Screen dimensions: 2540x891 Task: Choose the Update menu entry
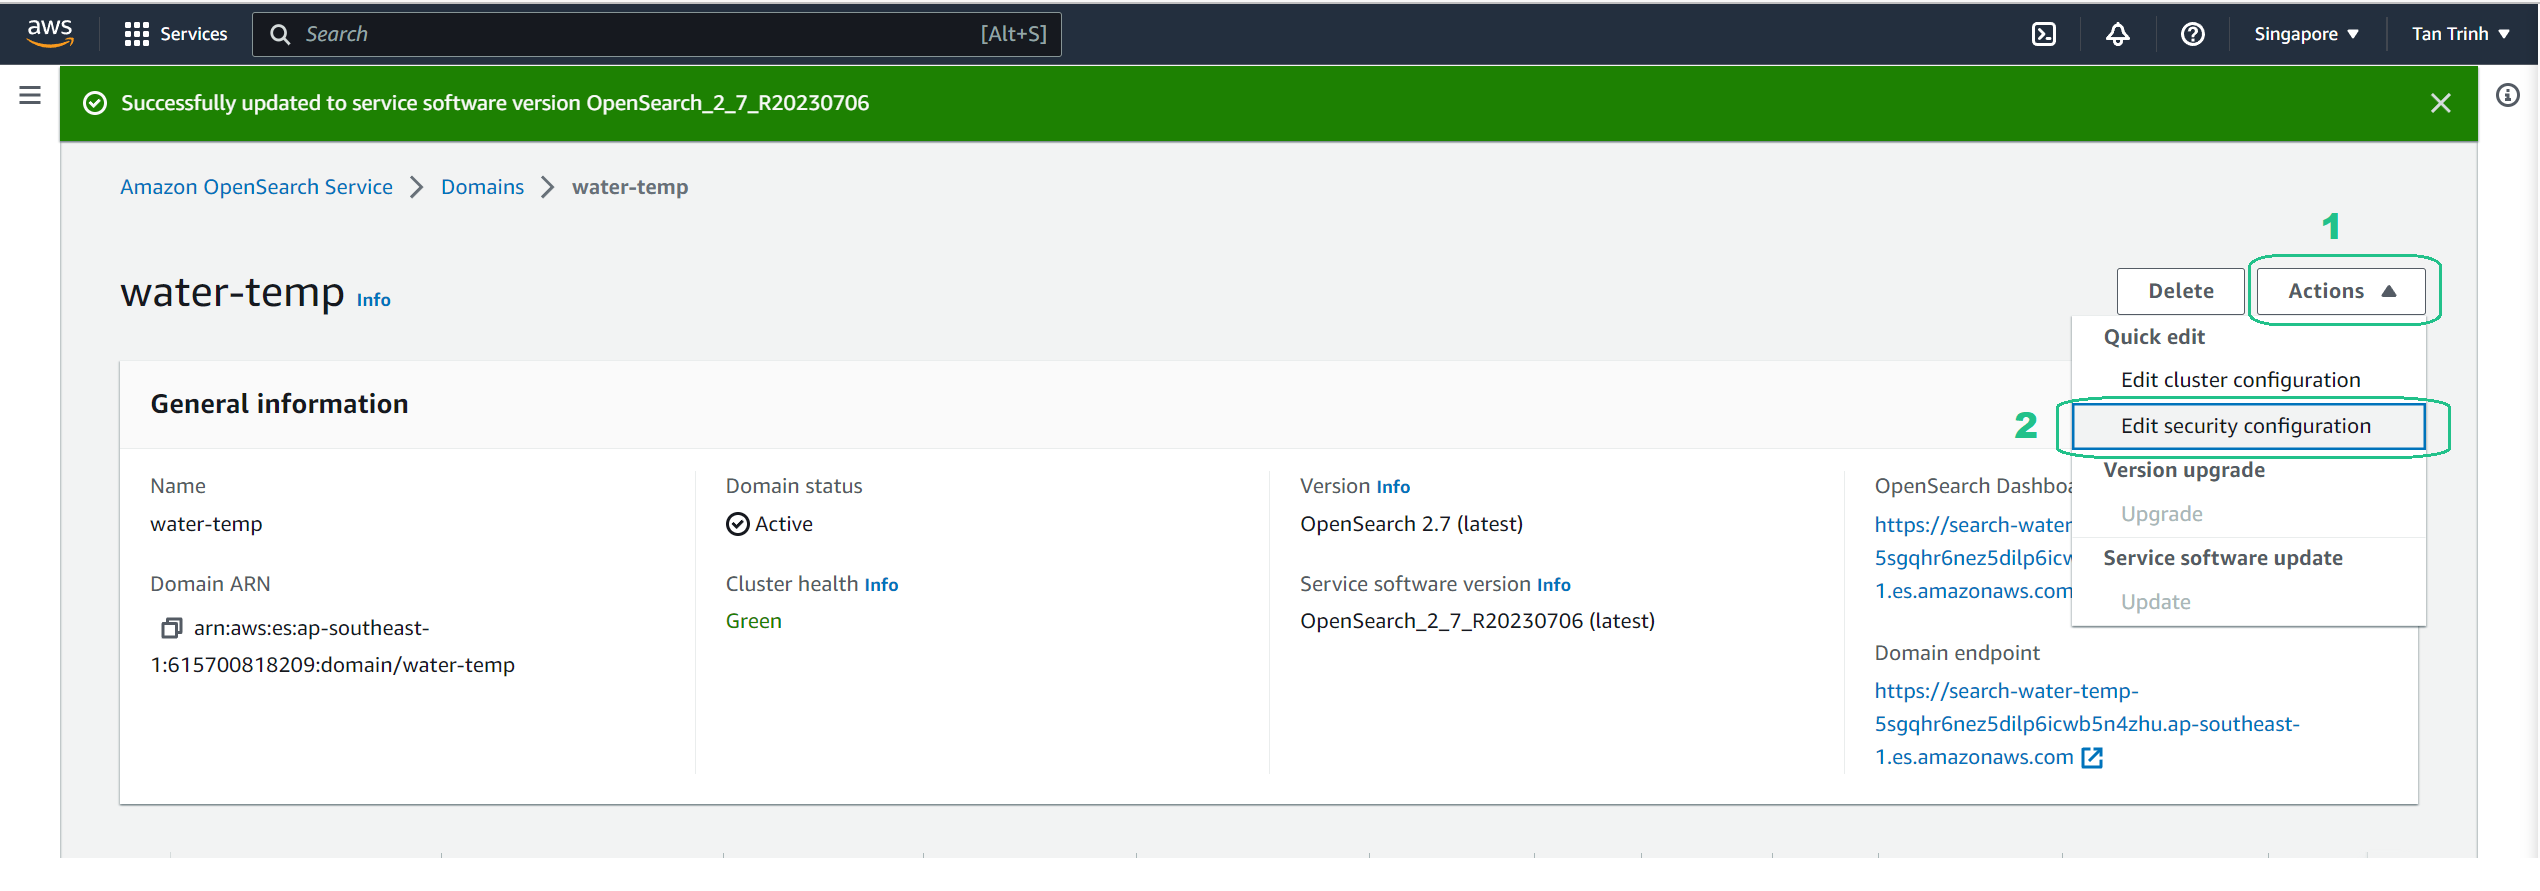point(2248,602)
